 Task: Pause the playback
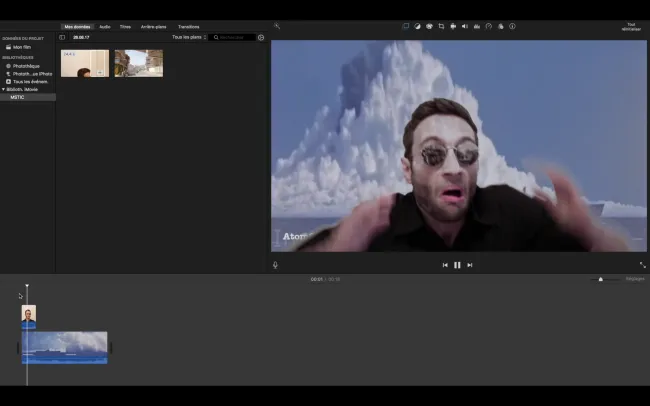457,265
